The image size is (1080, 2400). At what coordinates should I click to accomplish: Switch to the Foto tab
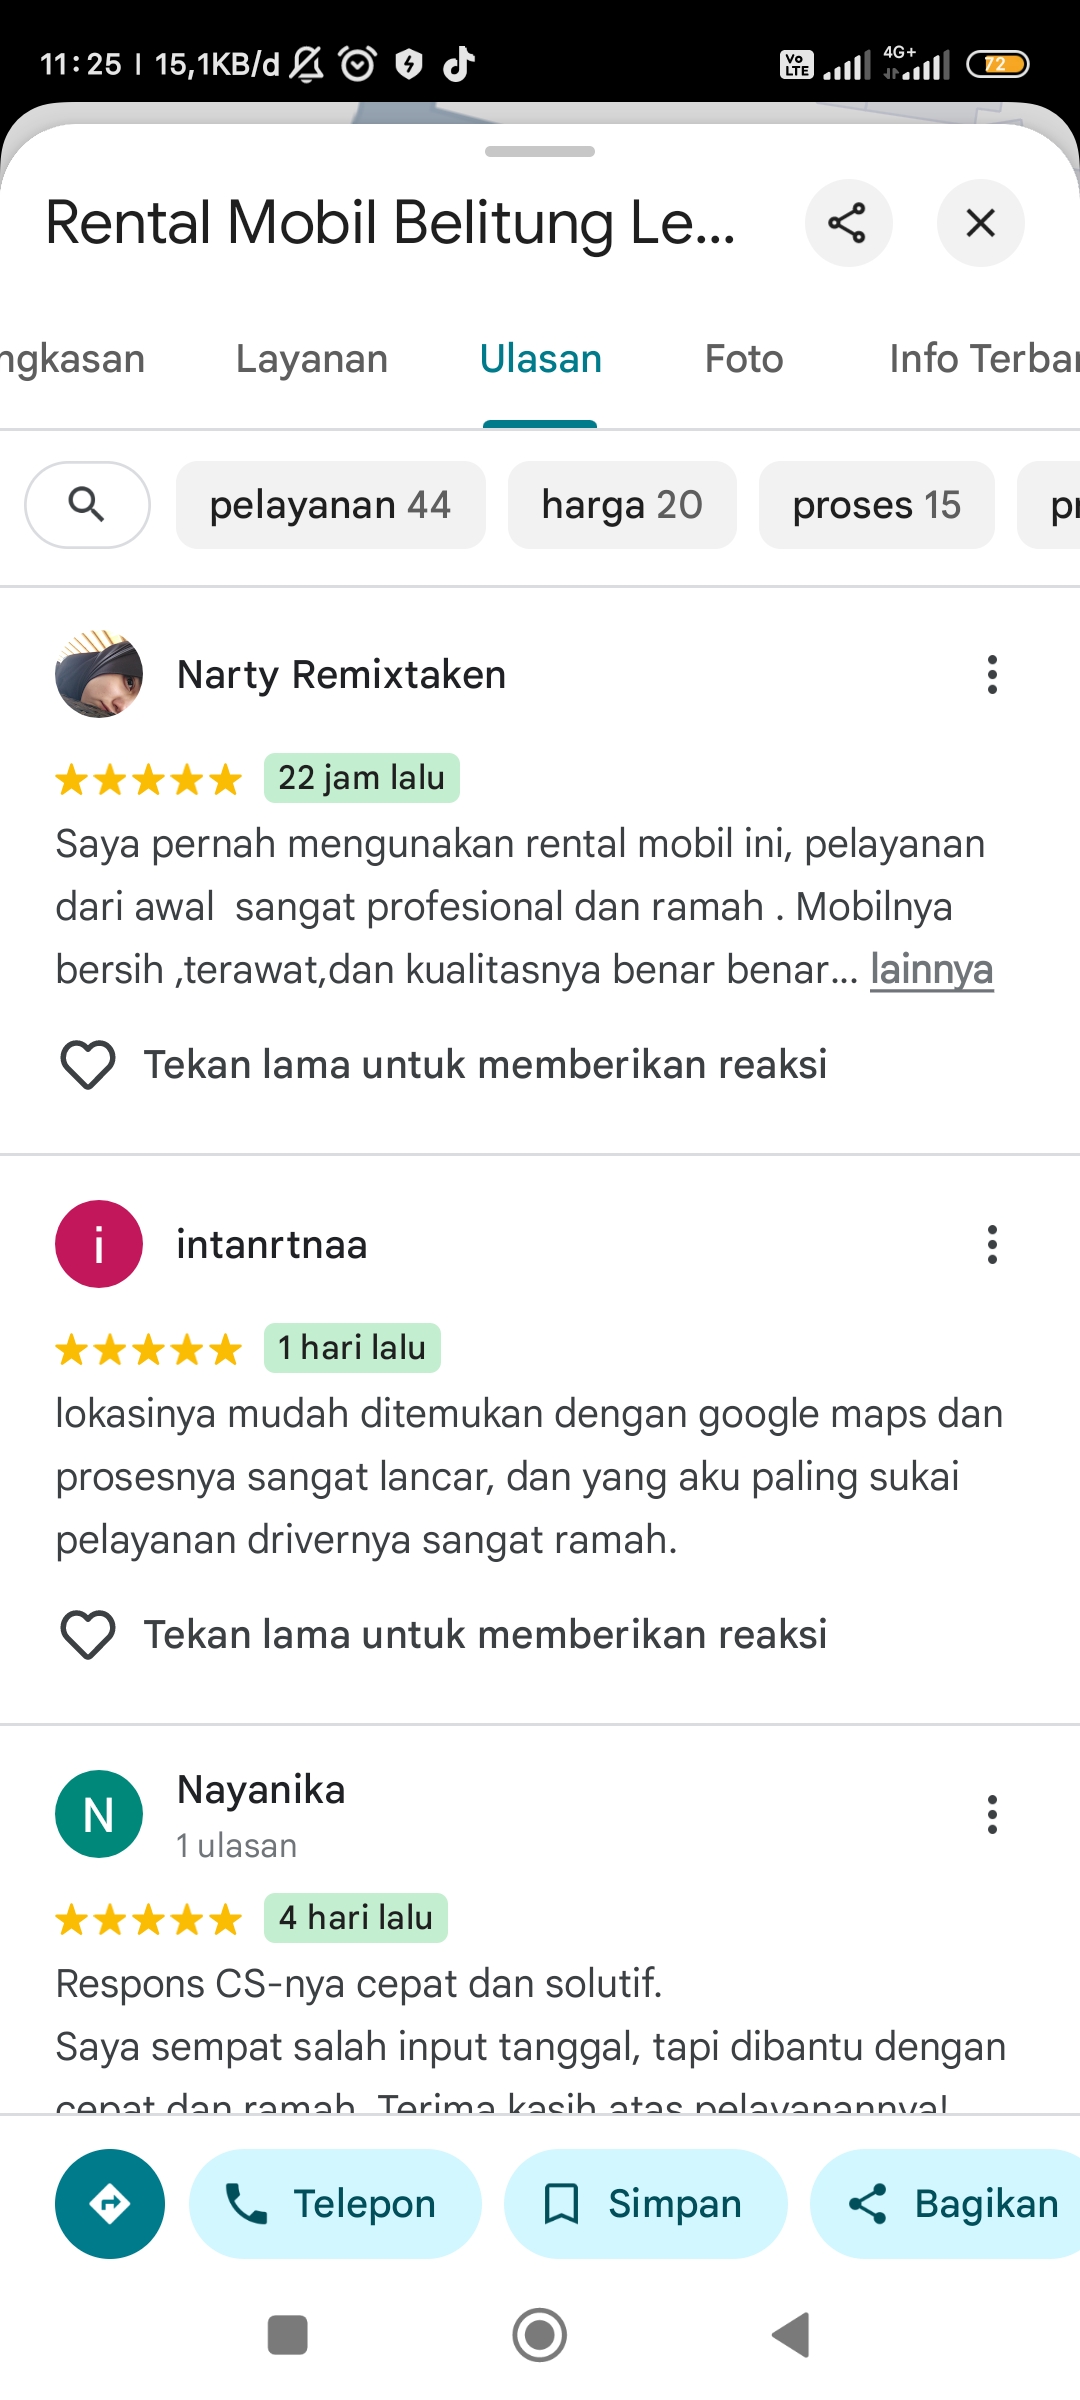[744, 359]
